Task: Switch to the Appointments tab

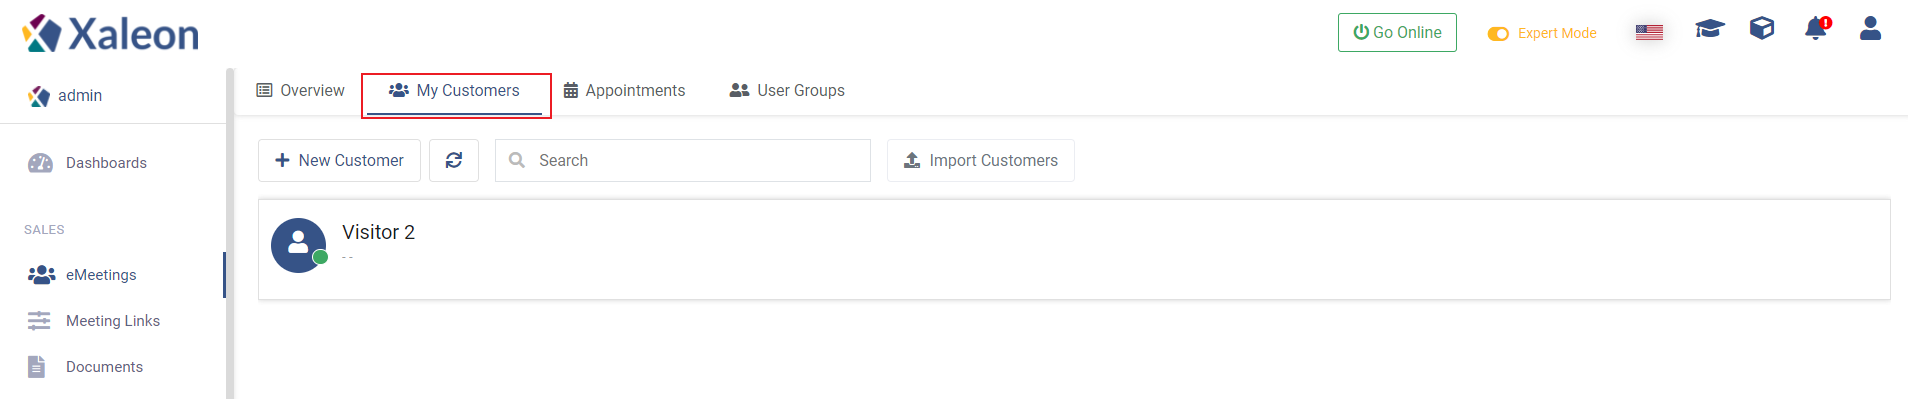Action: pos(625,90)
